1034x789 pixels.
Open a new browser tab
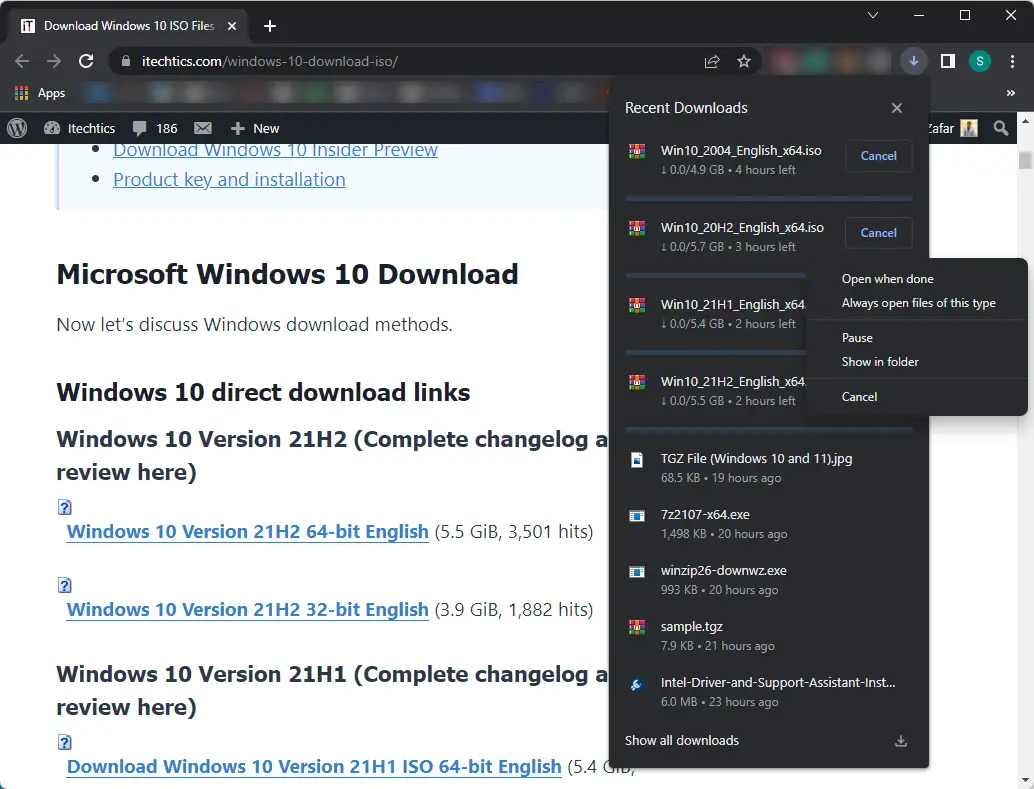270,26
